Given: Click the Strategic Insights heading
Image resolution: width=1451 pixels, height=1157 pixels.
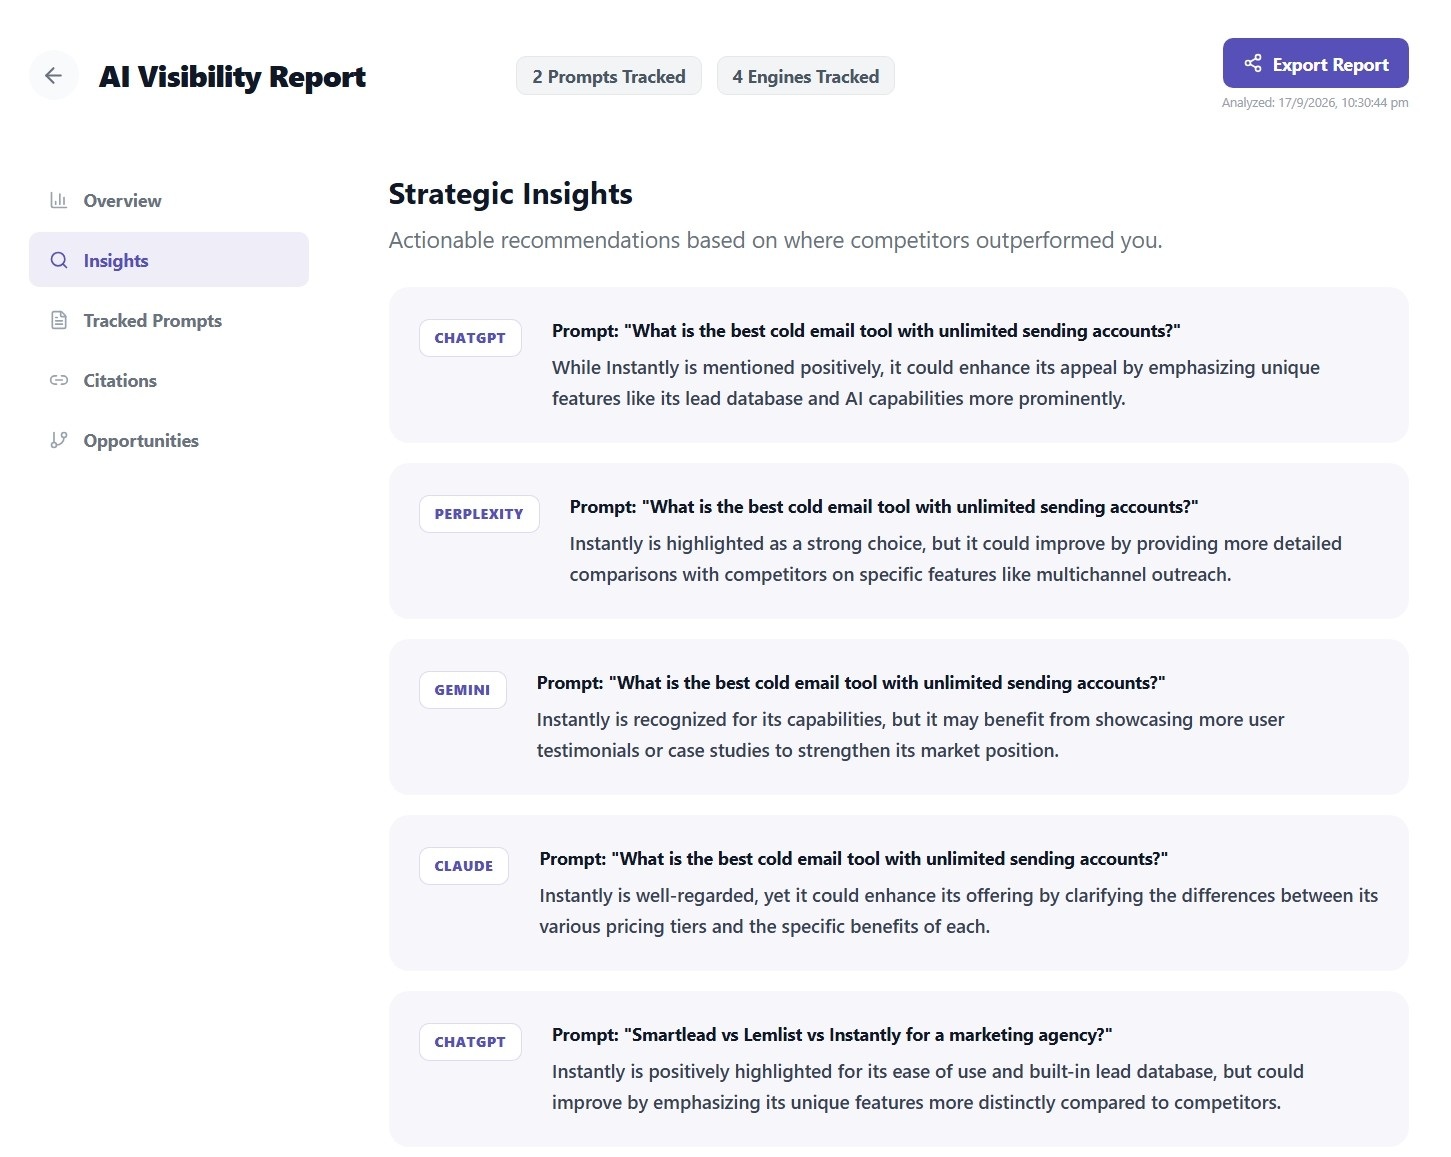Looking at the screenshot, I should [511, 193].
